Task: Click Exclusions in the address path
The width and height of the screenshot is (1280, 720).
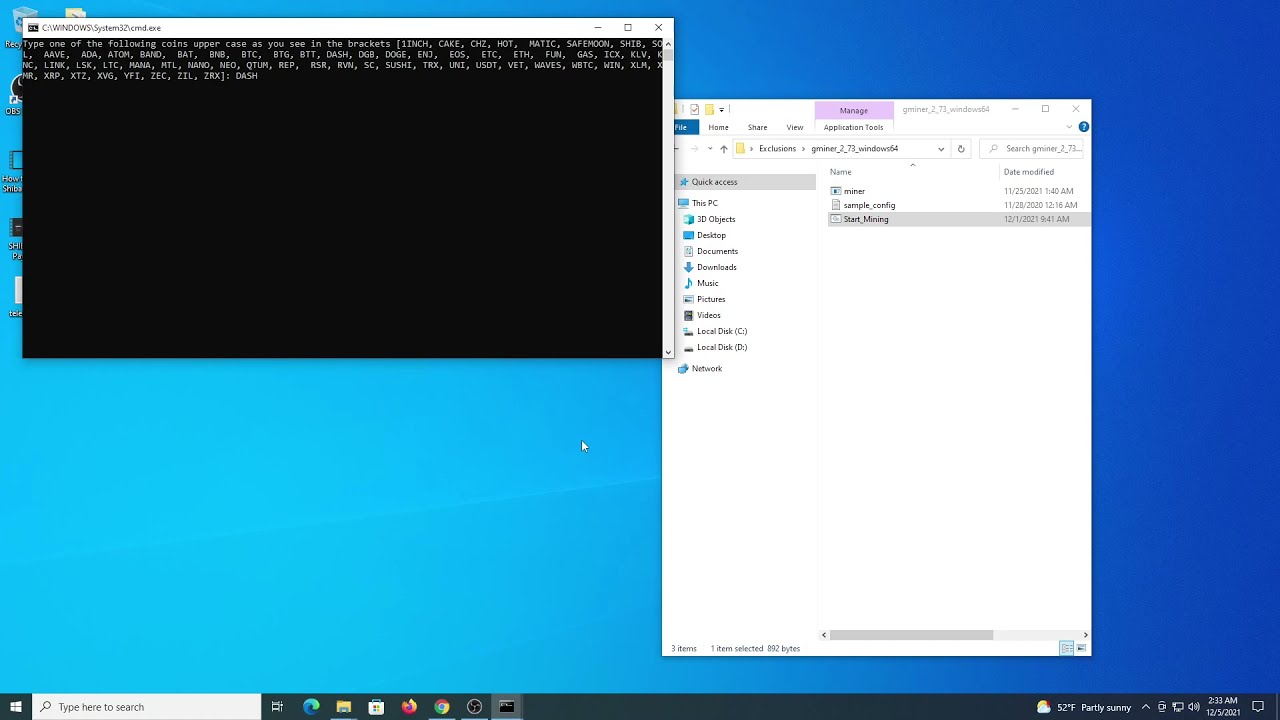Action: click(777, 149)
